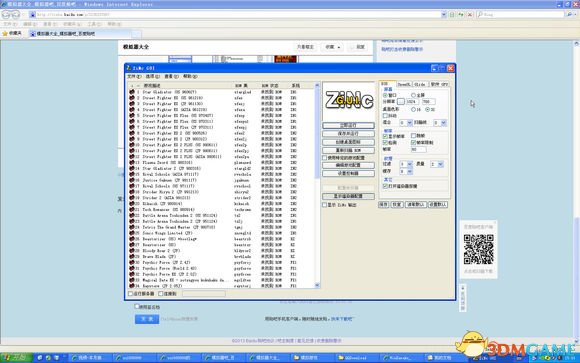The height and width of the screenshot is (363, 580).
Task: Click the icon of row 25 Sonic Wings Limited
Action: [132, 233]
